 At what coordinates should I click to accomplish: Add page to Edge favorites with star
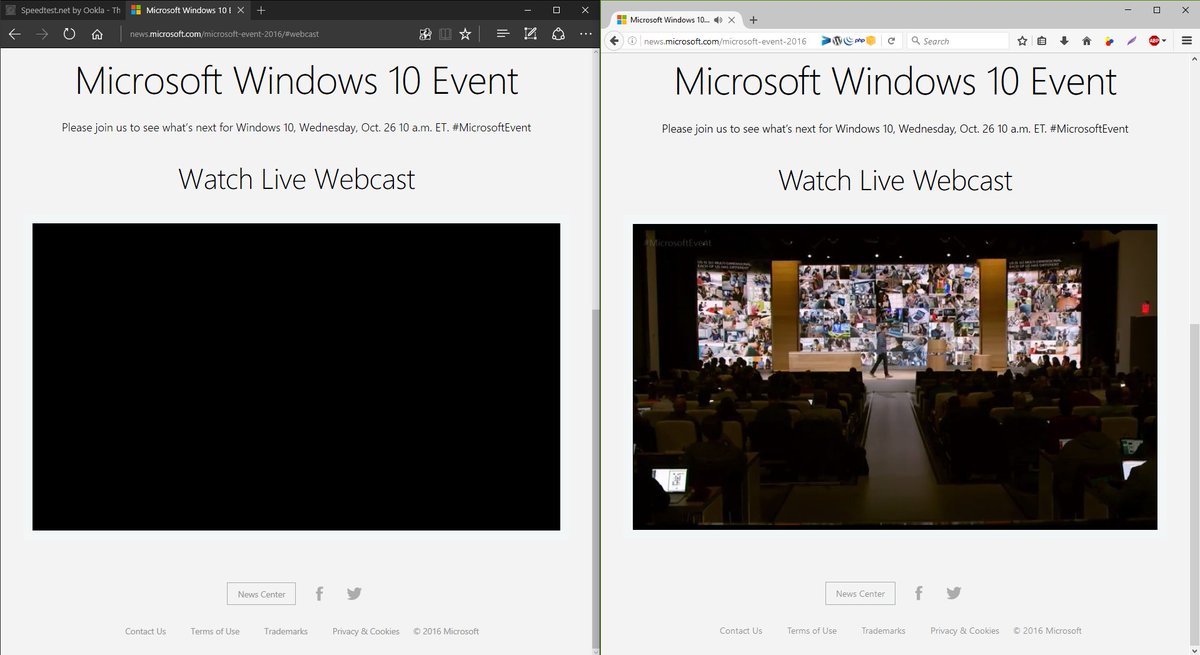coord(465,34)
